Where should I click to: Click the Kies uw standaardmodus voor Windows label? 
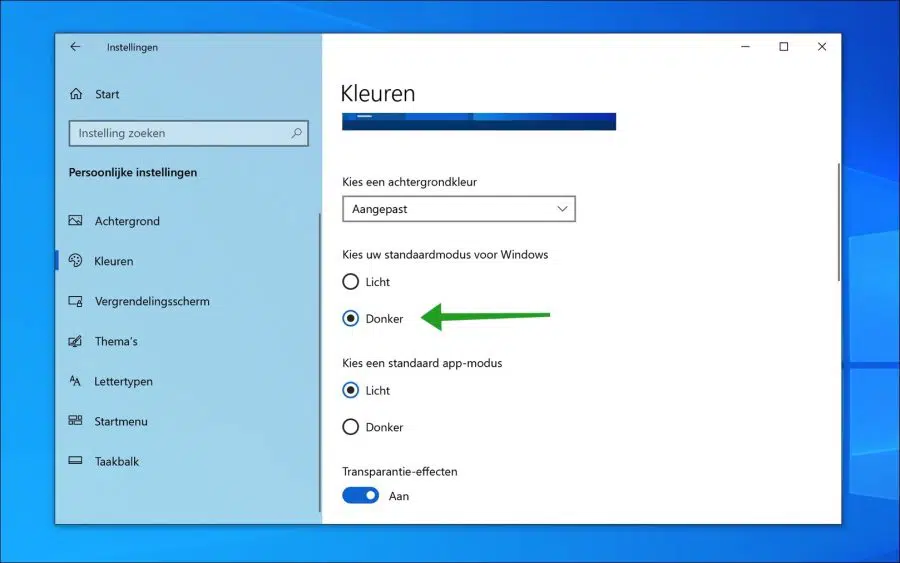pyautogui.click(x=445, y=254)
